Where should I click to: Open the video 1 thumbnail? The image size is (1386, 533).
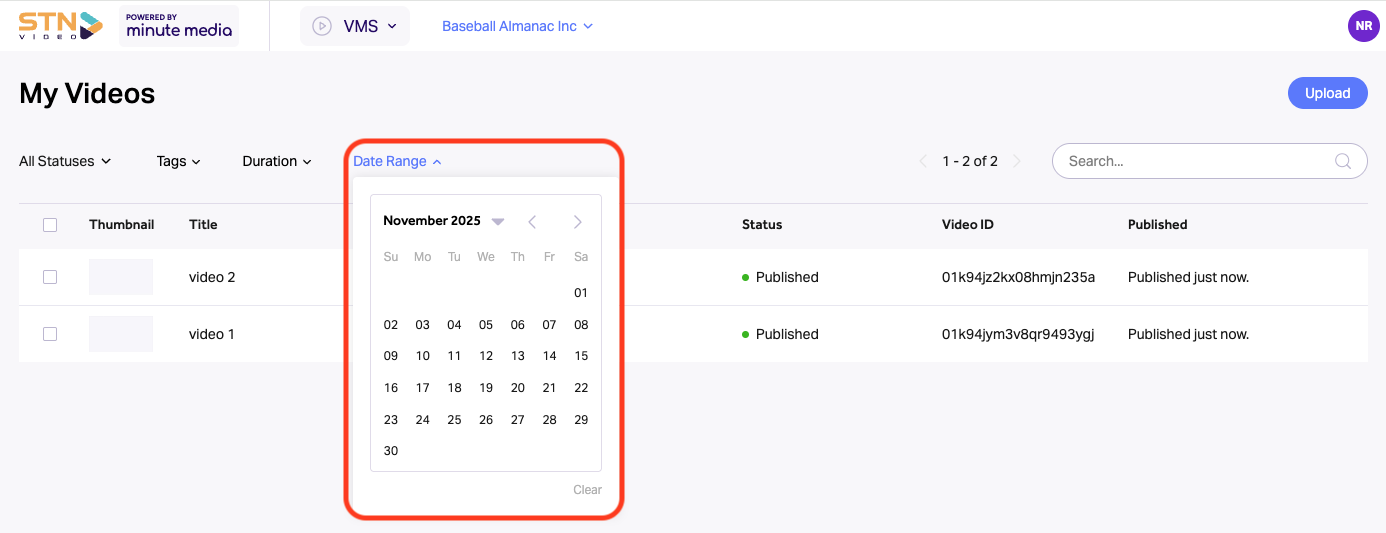[x=121, y=334]
